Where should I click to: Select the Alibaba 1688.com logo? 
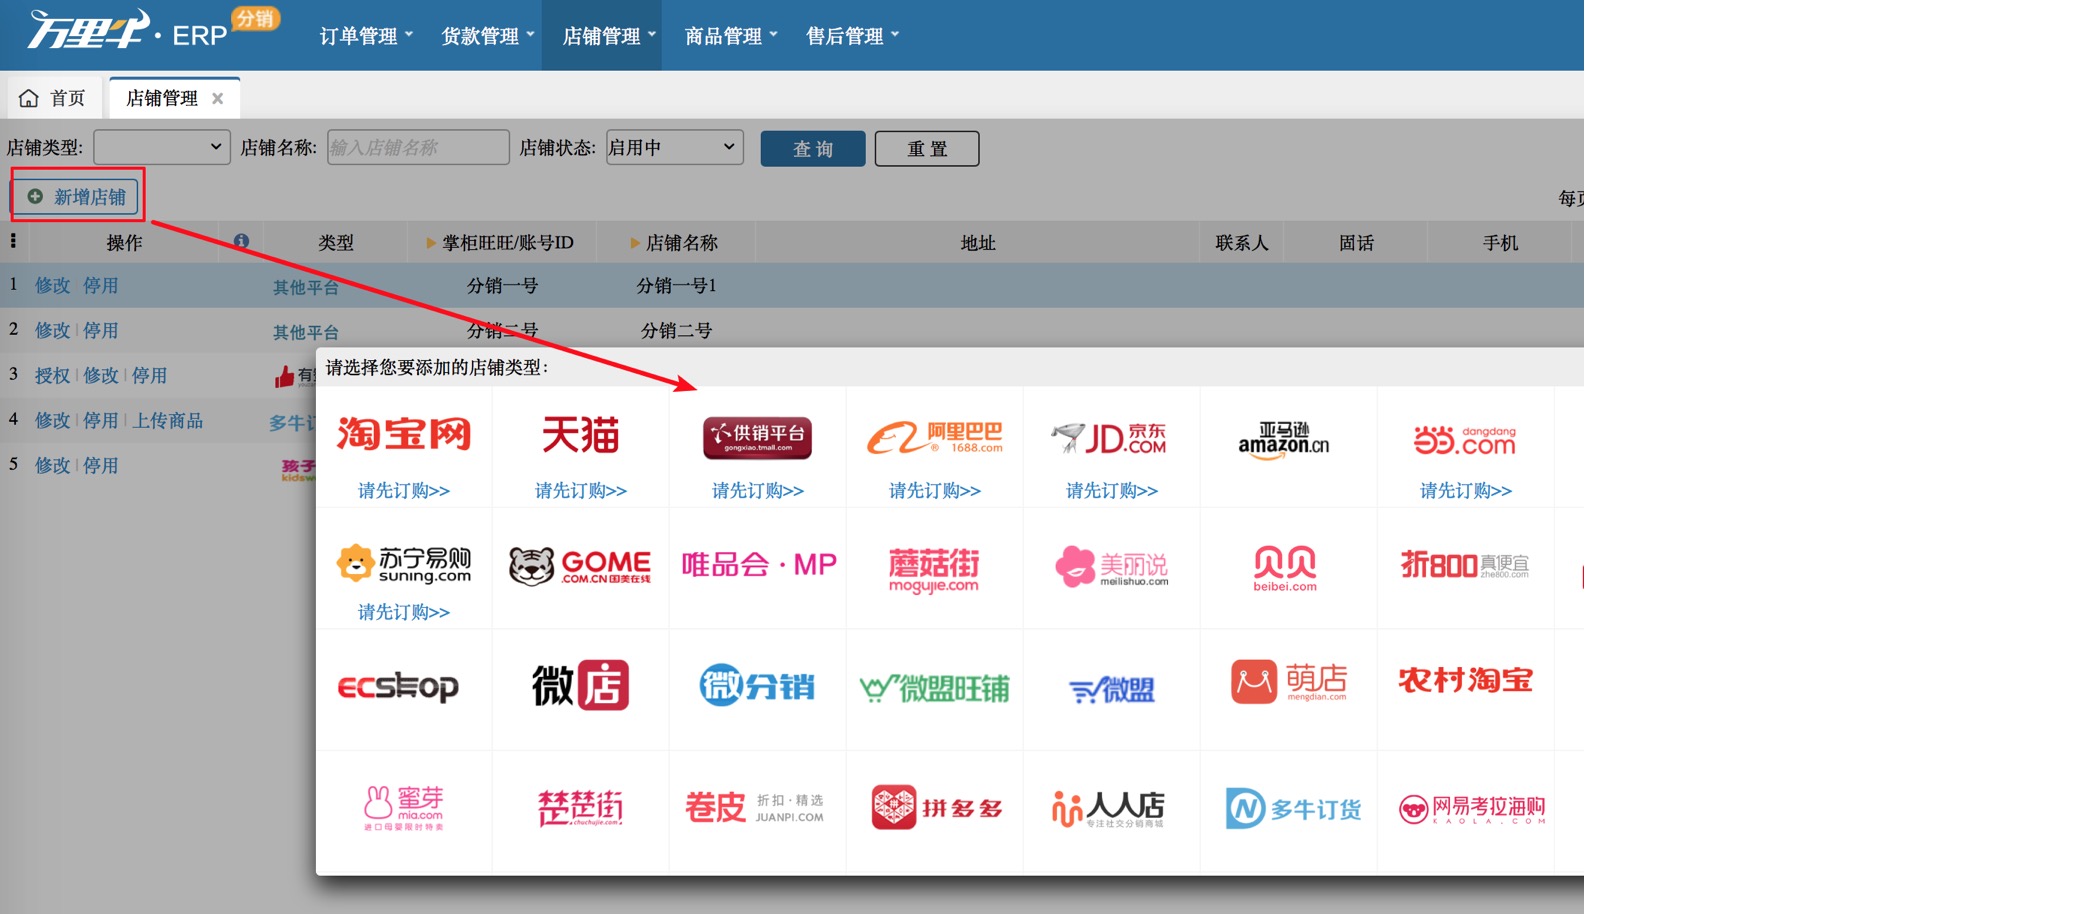934,438
